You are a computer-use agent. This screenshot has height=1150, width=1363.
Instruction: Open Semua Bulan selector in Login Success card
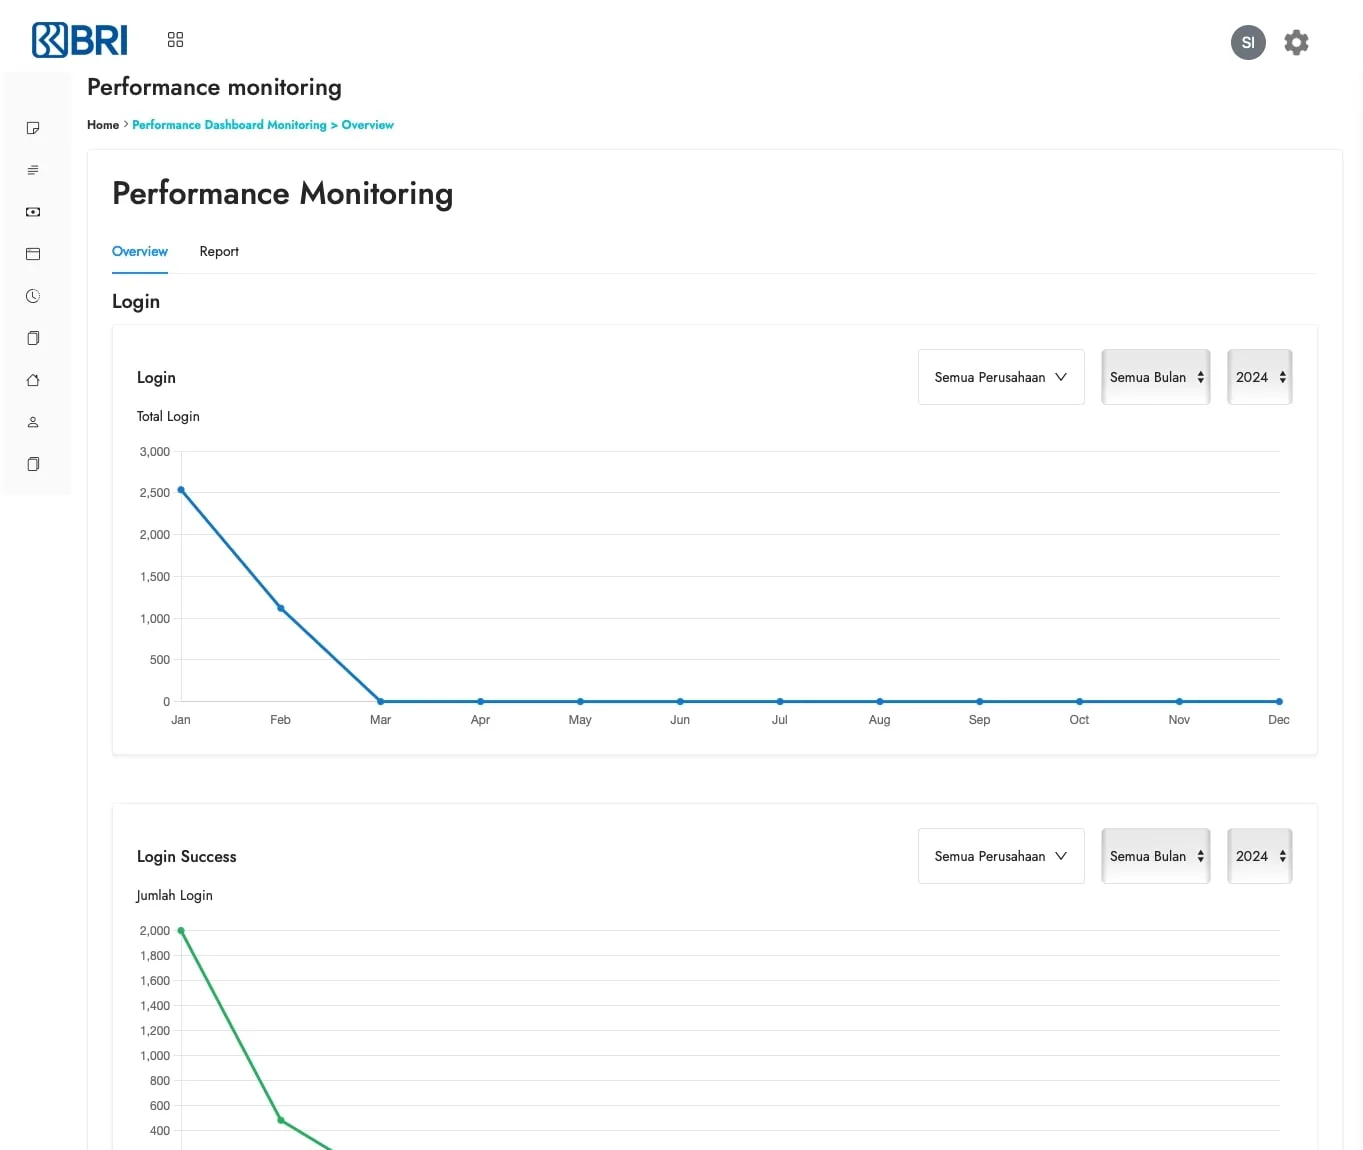pyautogui.click(x=1156, y=856)
